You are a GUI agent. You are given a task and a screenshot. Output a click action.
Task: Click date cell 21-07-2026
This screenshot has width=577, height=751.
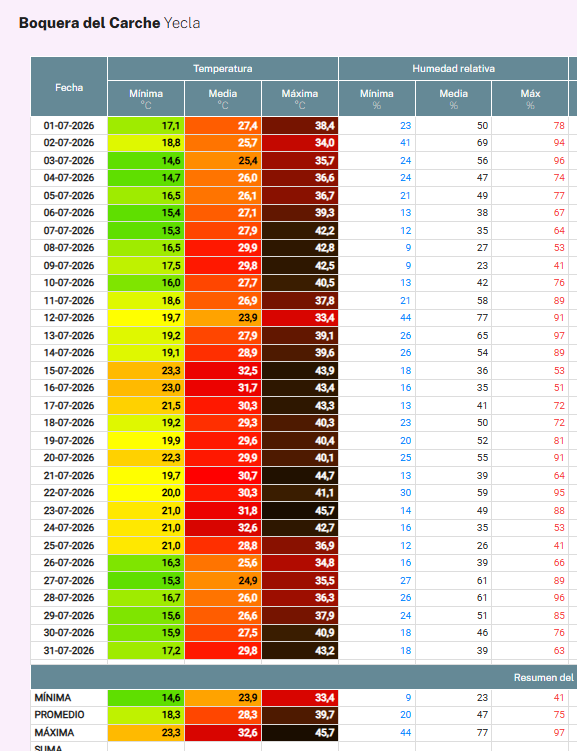(69, 475)
